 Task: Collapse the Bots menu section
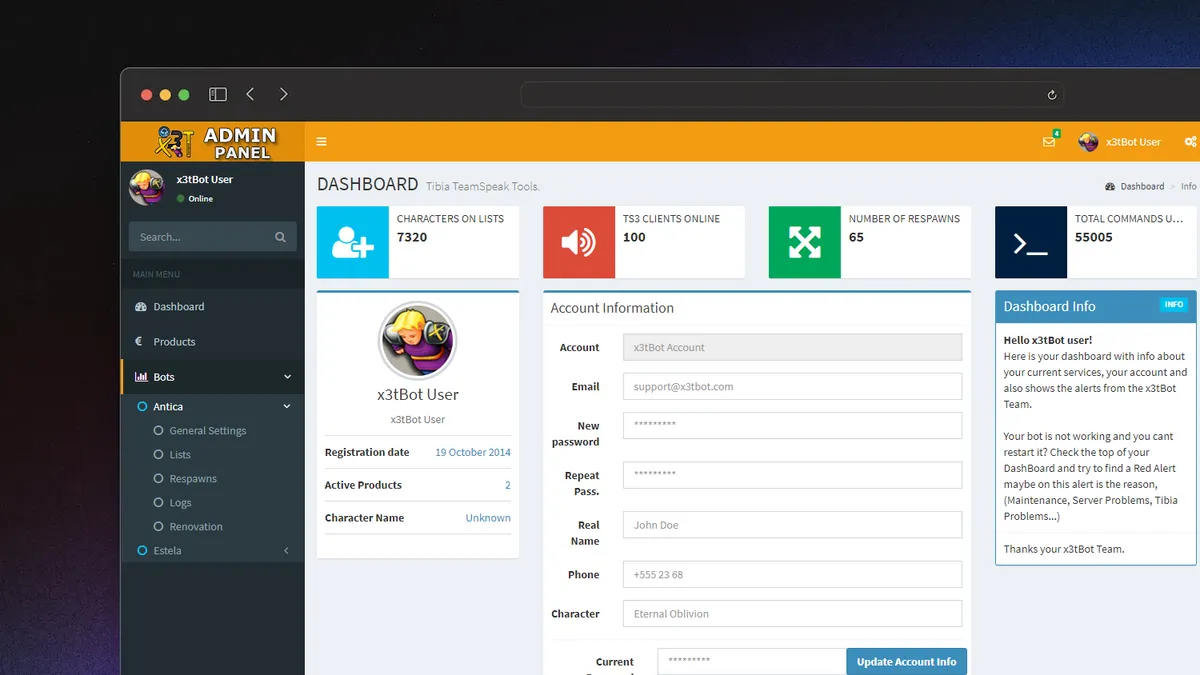[x=287, y=377]
